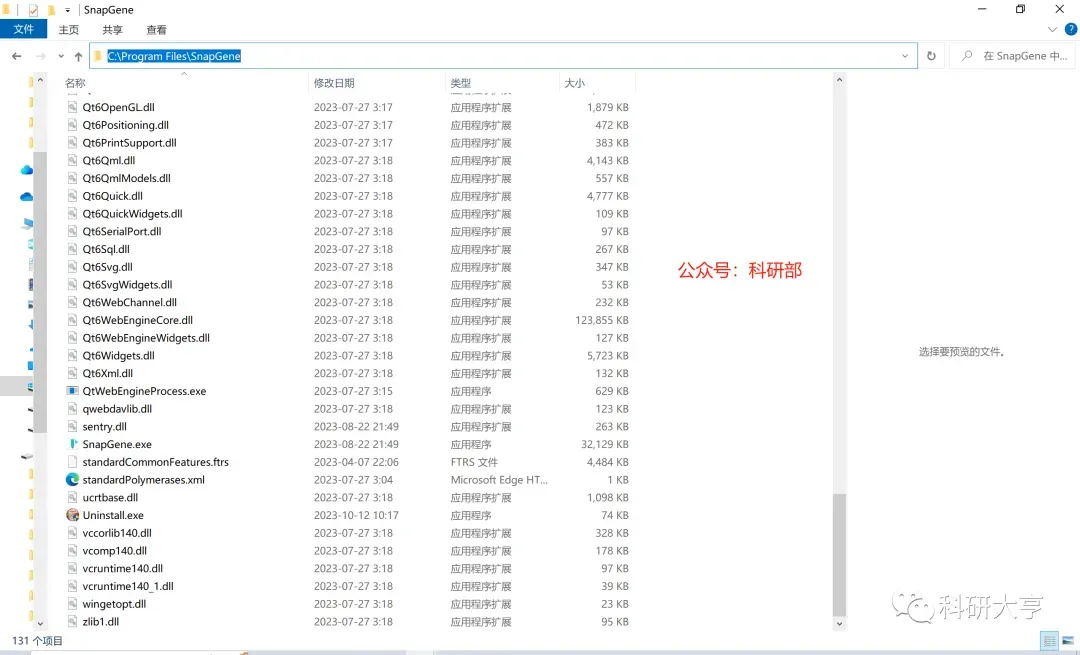1080x655 pixels.
Task: Switch to details view icon in status bar
Action: click(1050, 641)
